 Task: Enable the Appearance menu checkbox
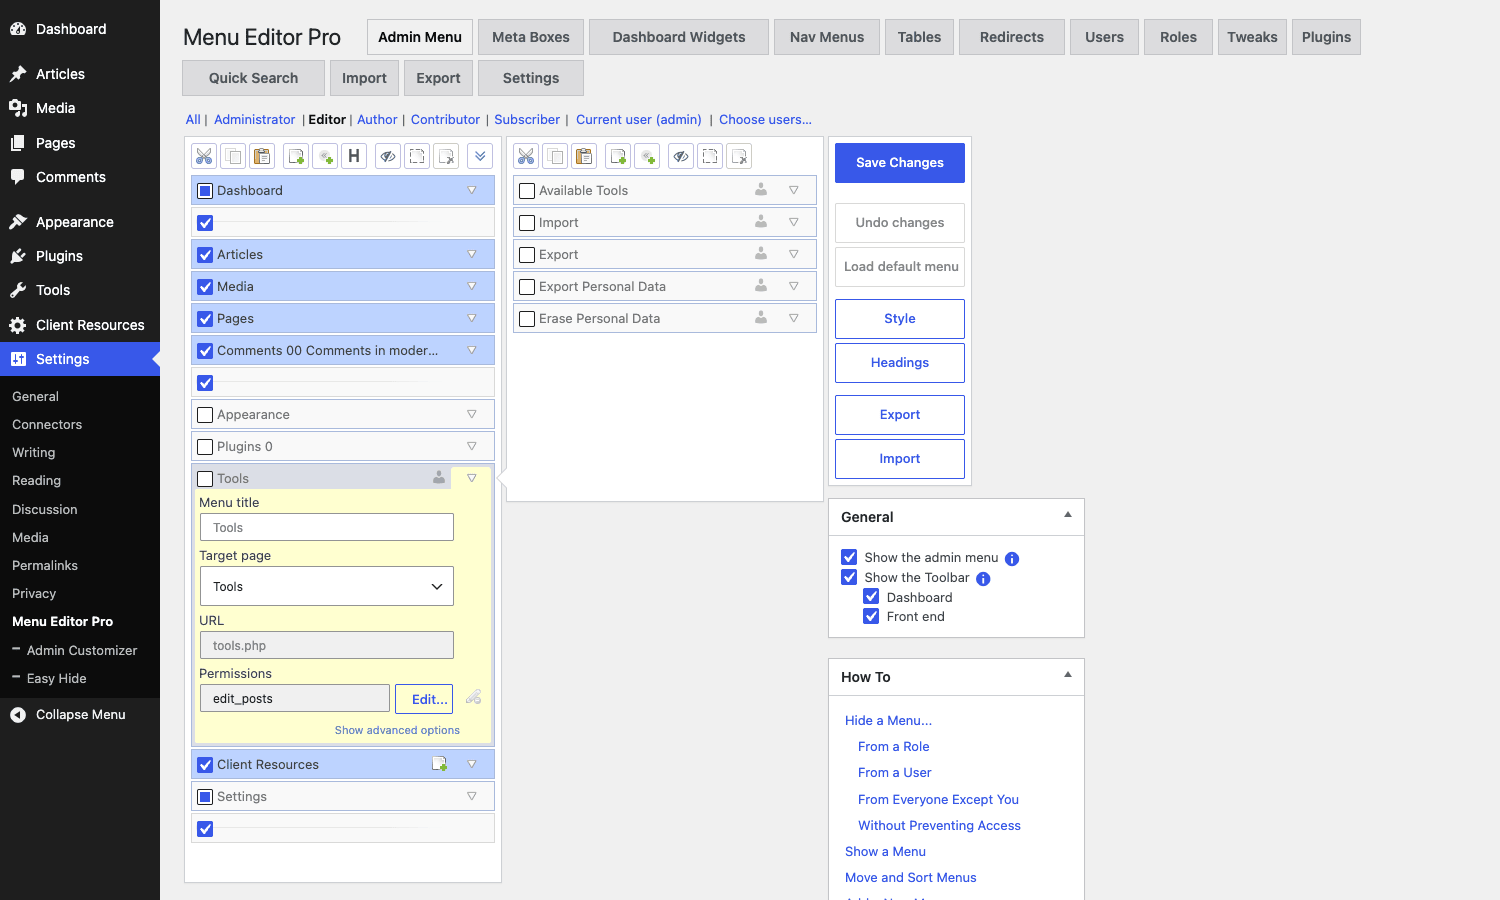[x=205, y=415]
